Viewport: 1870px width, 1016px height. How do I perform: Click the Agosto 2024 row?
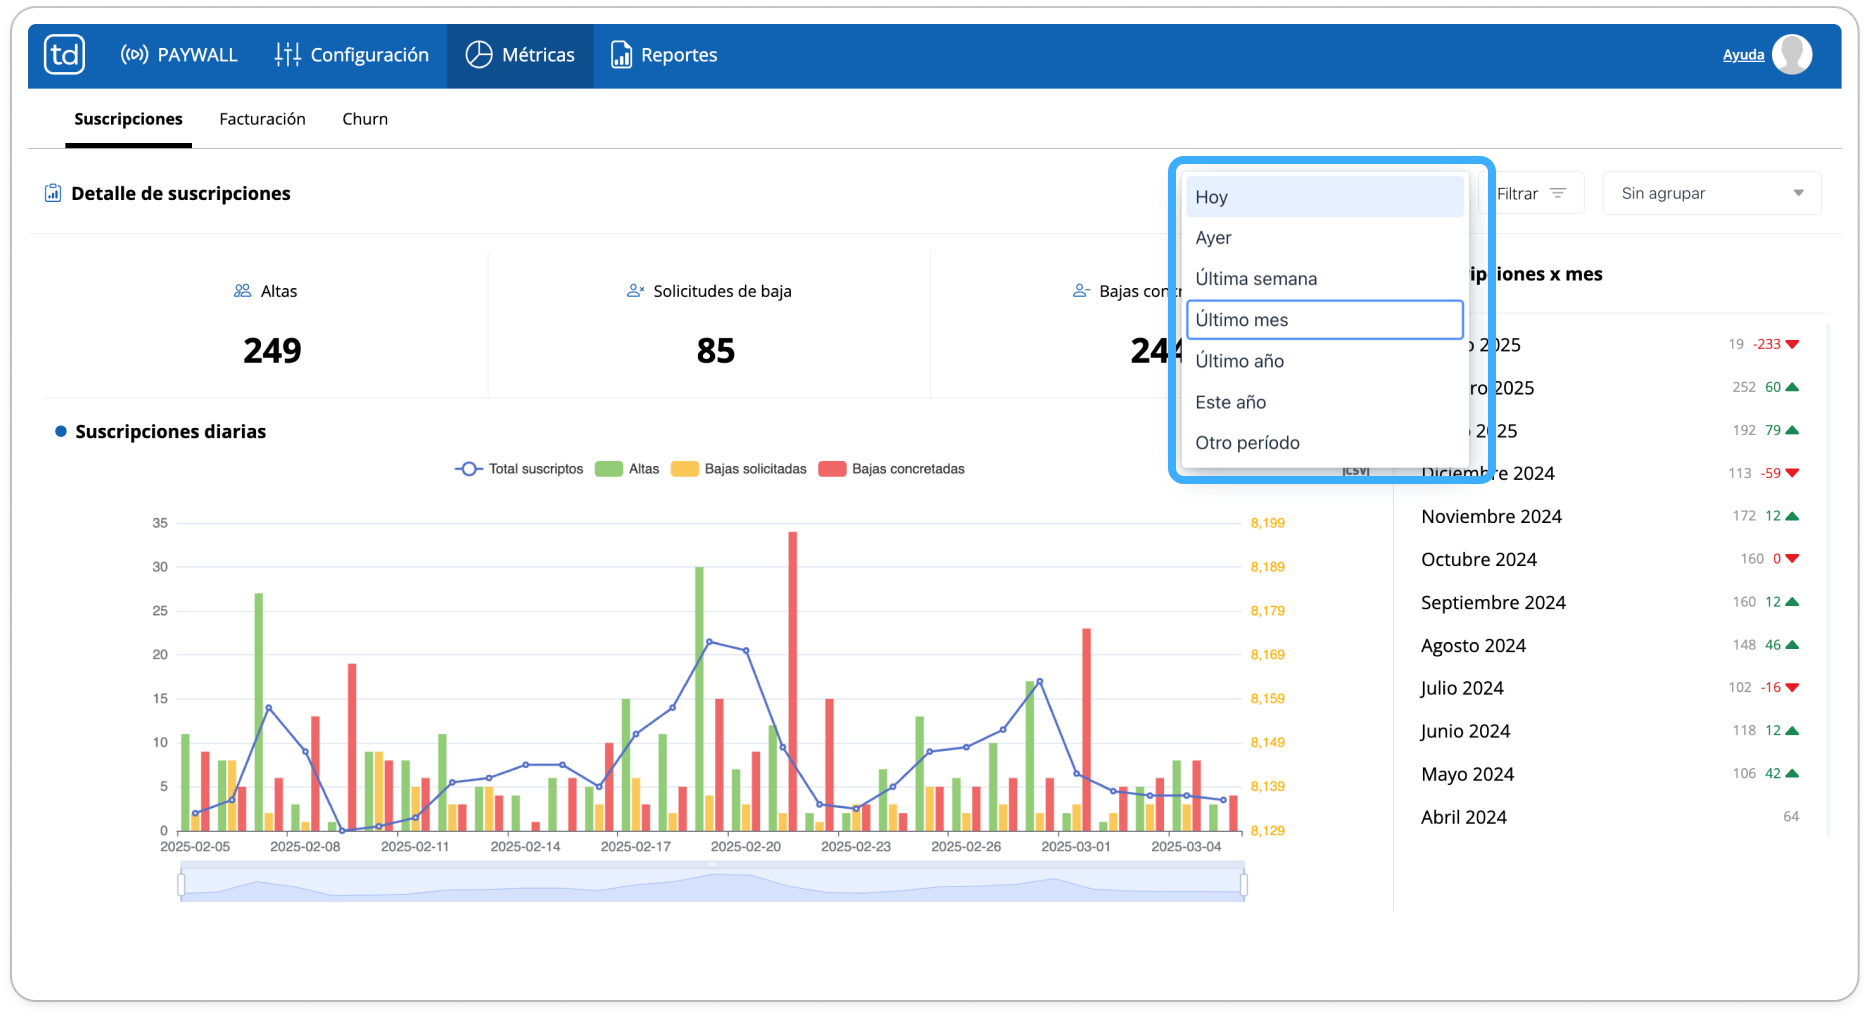(1609, 646)
